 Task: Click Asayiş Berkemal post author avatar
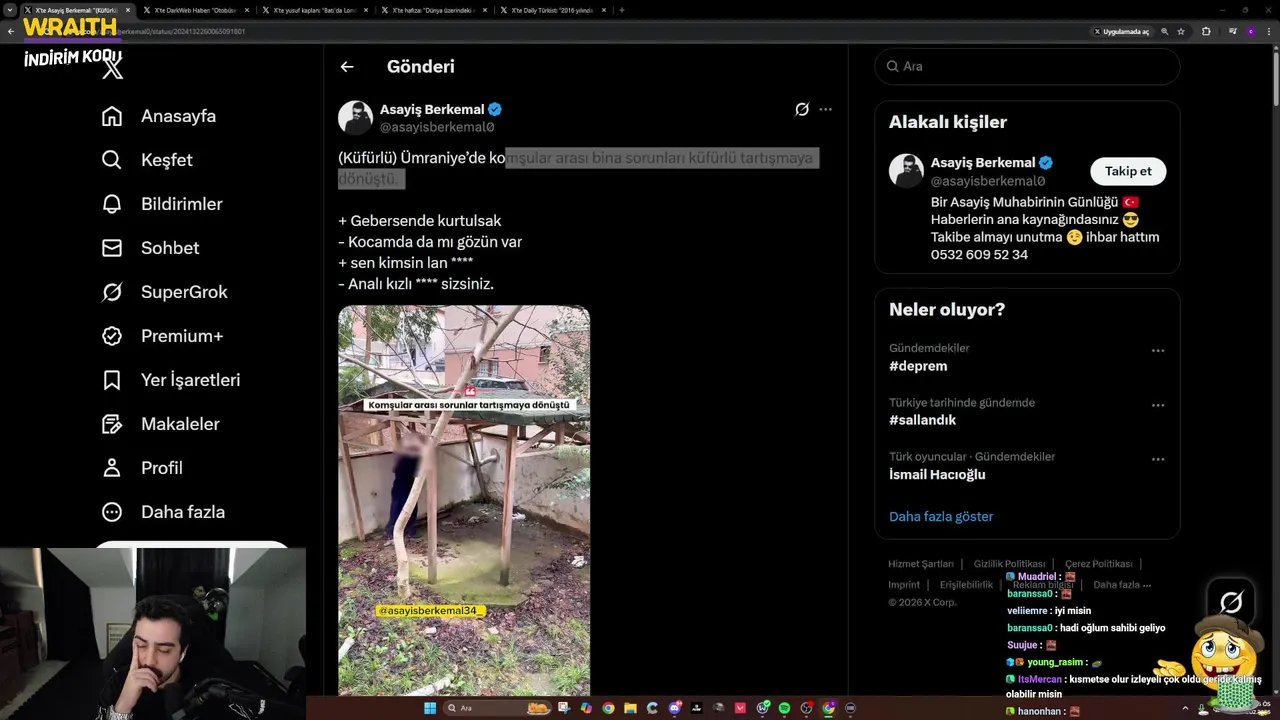(355, 118)
